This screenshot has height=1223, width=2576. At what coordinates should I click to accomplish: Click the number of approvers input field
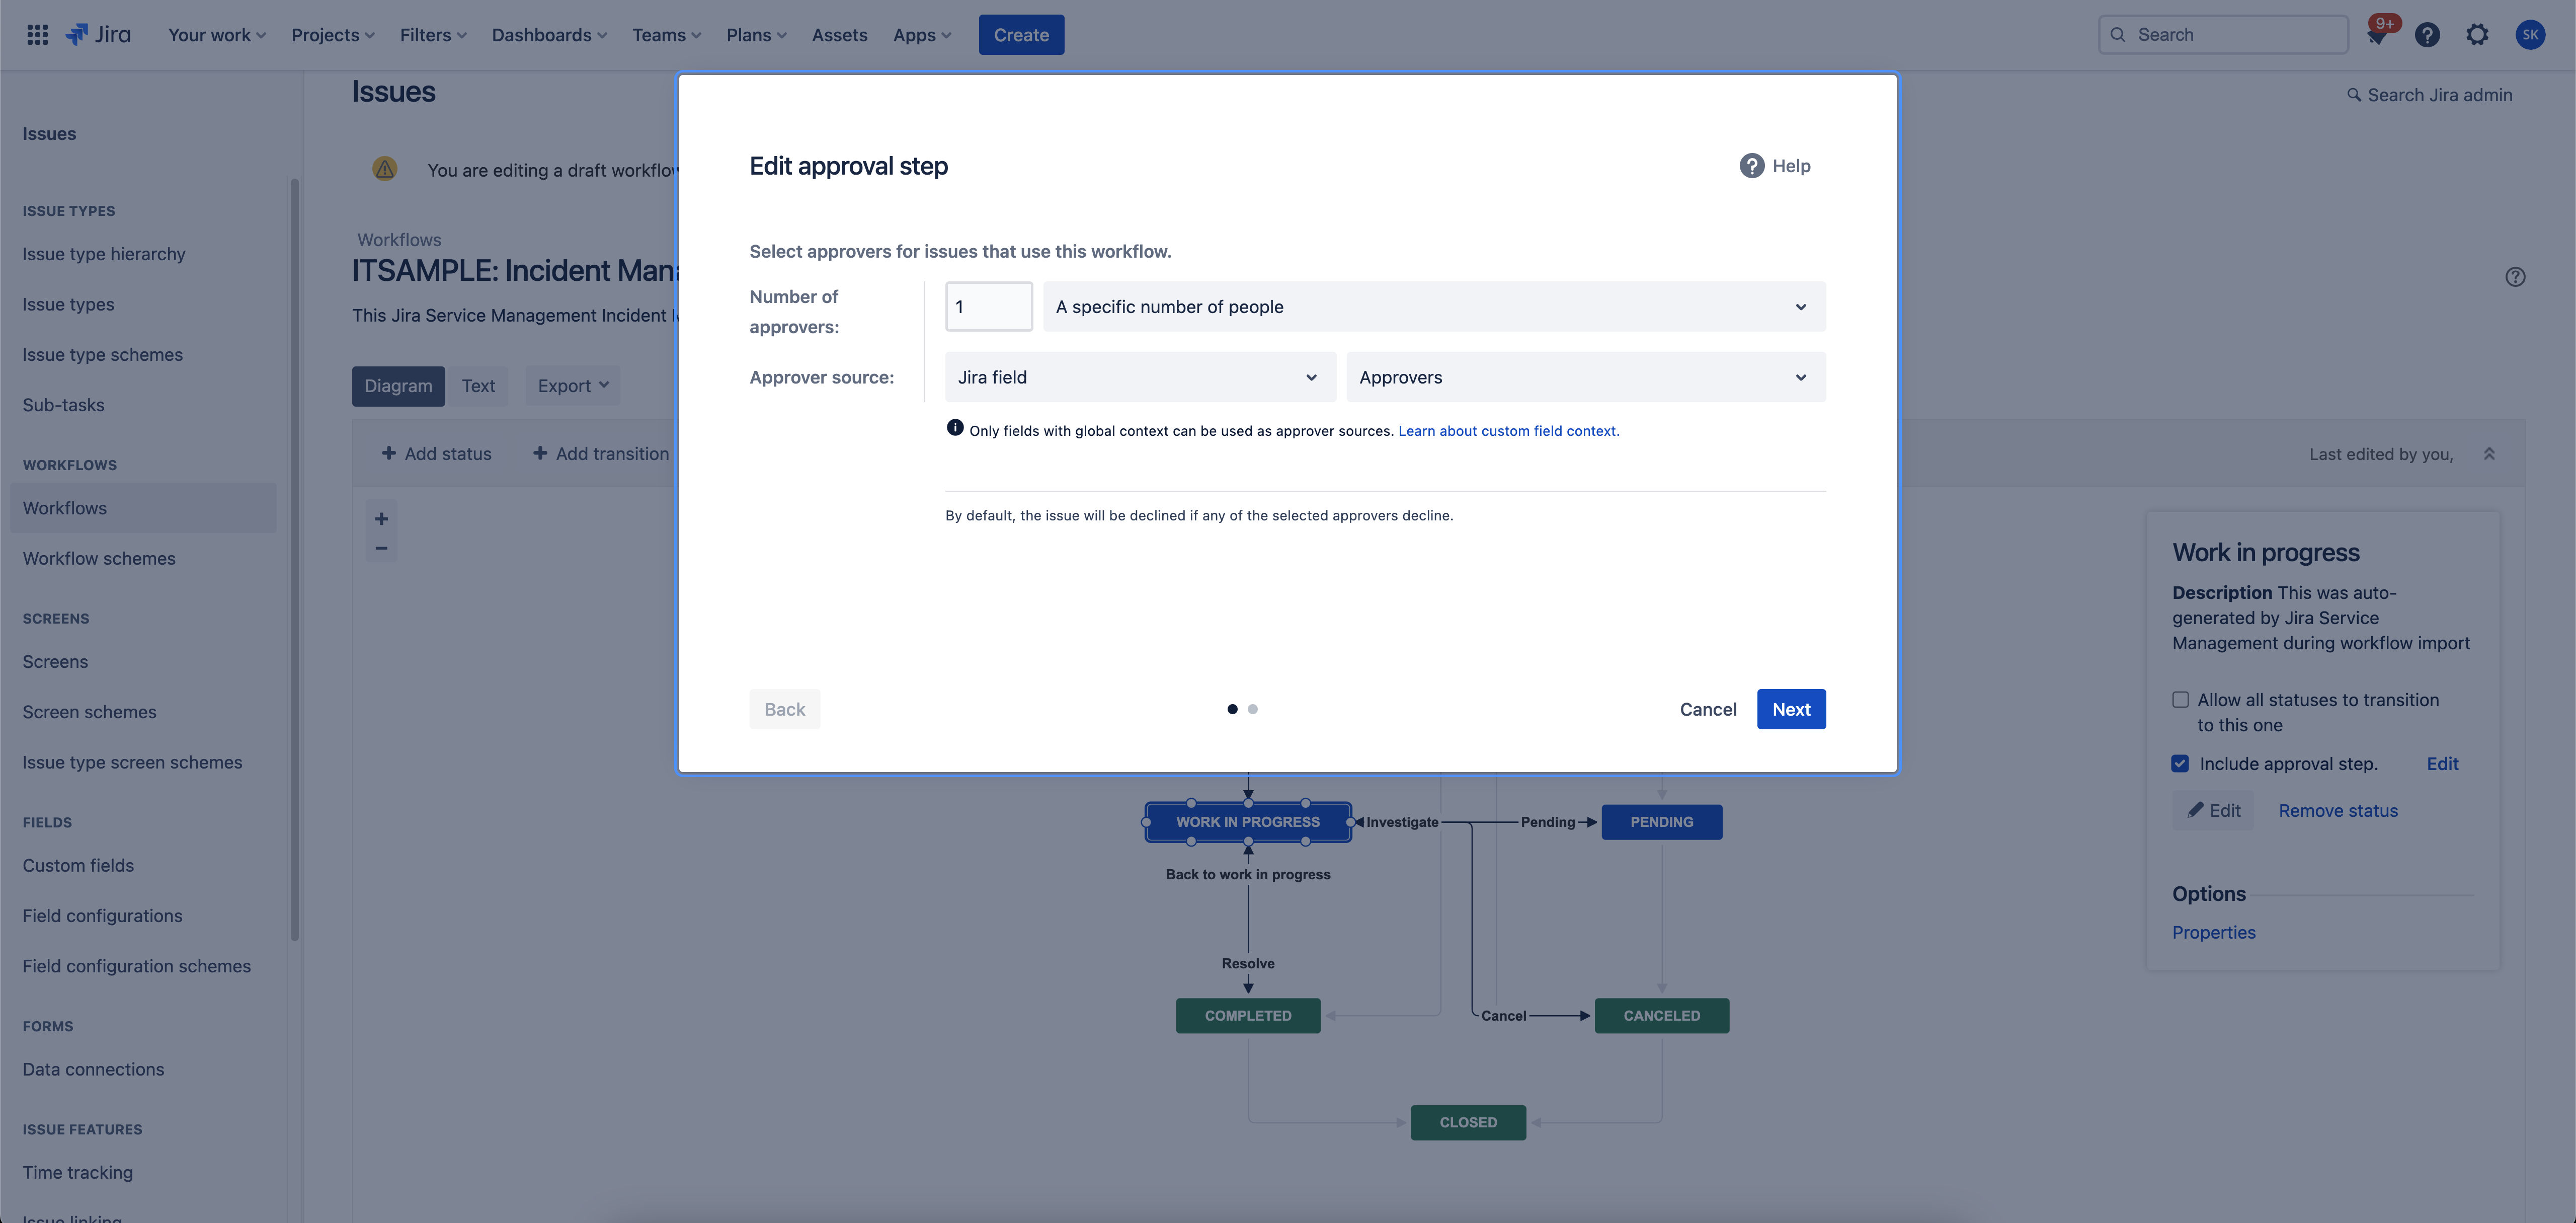coord(988,307)
